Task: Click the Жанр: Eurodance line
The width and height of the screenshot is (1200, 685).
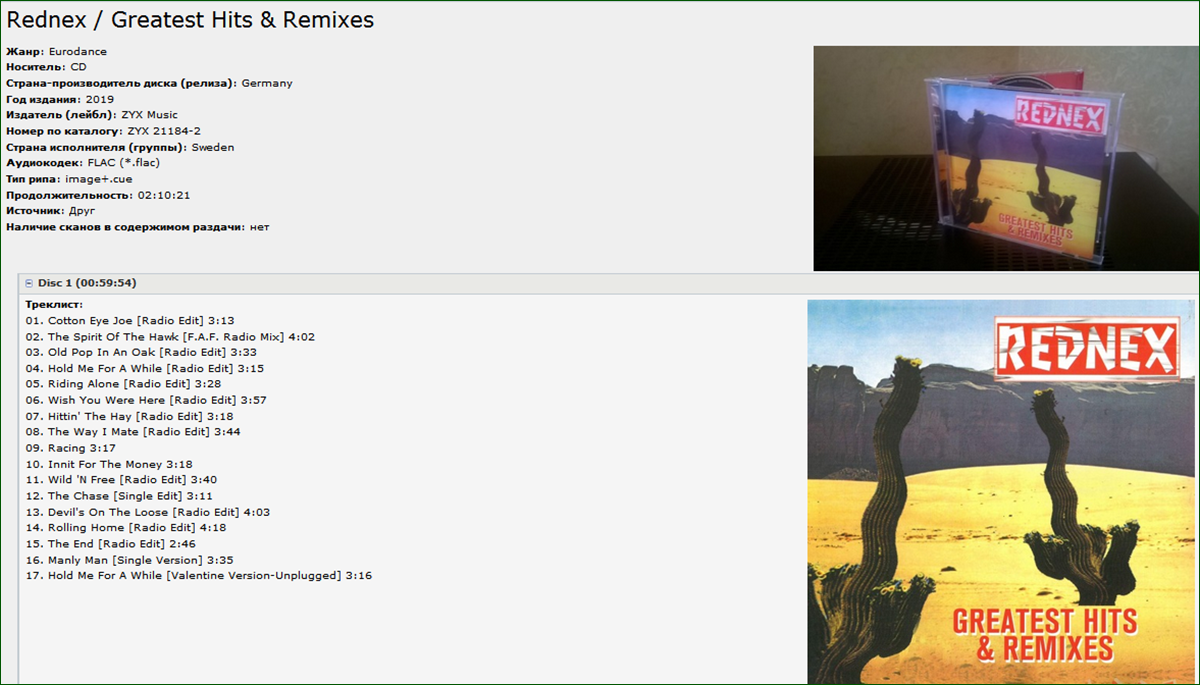Action: 56,51
